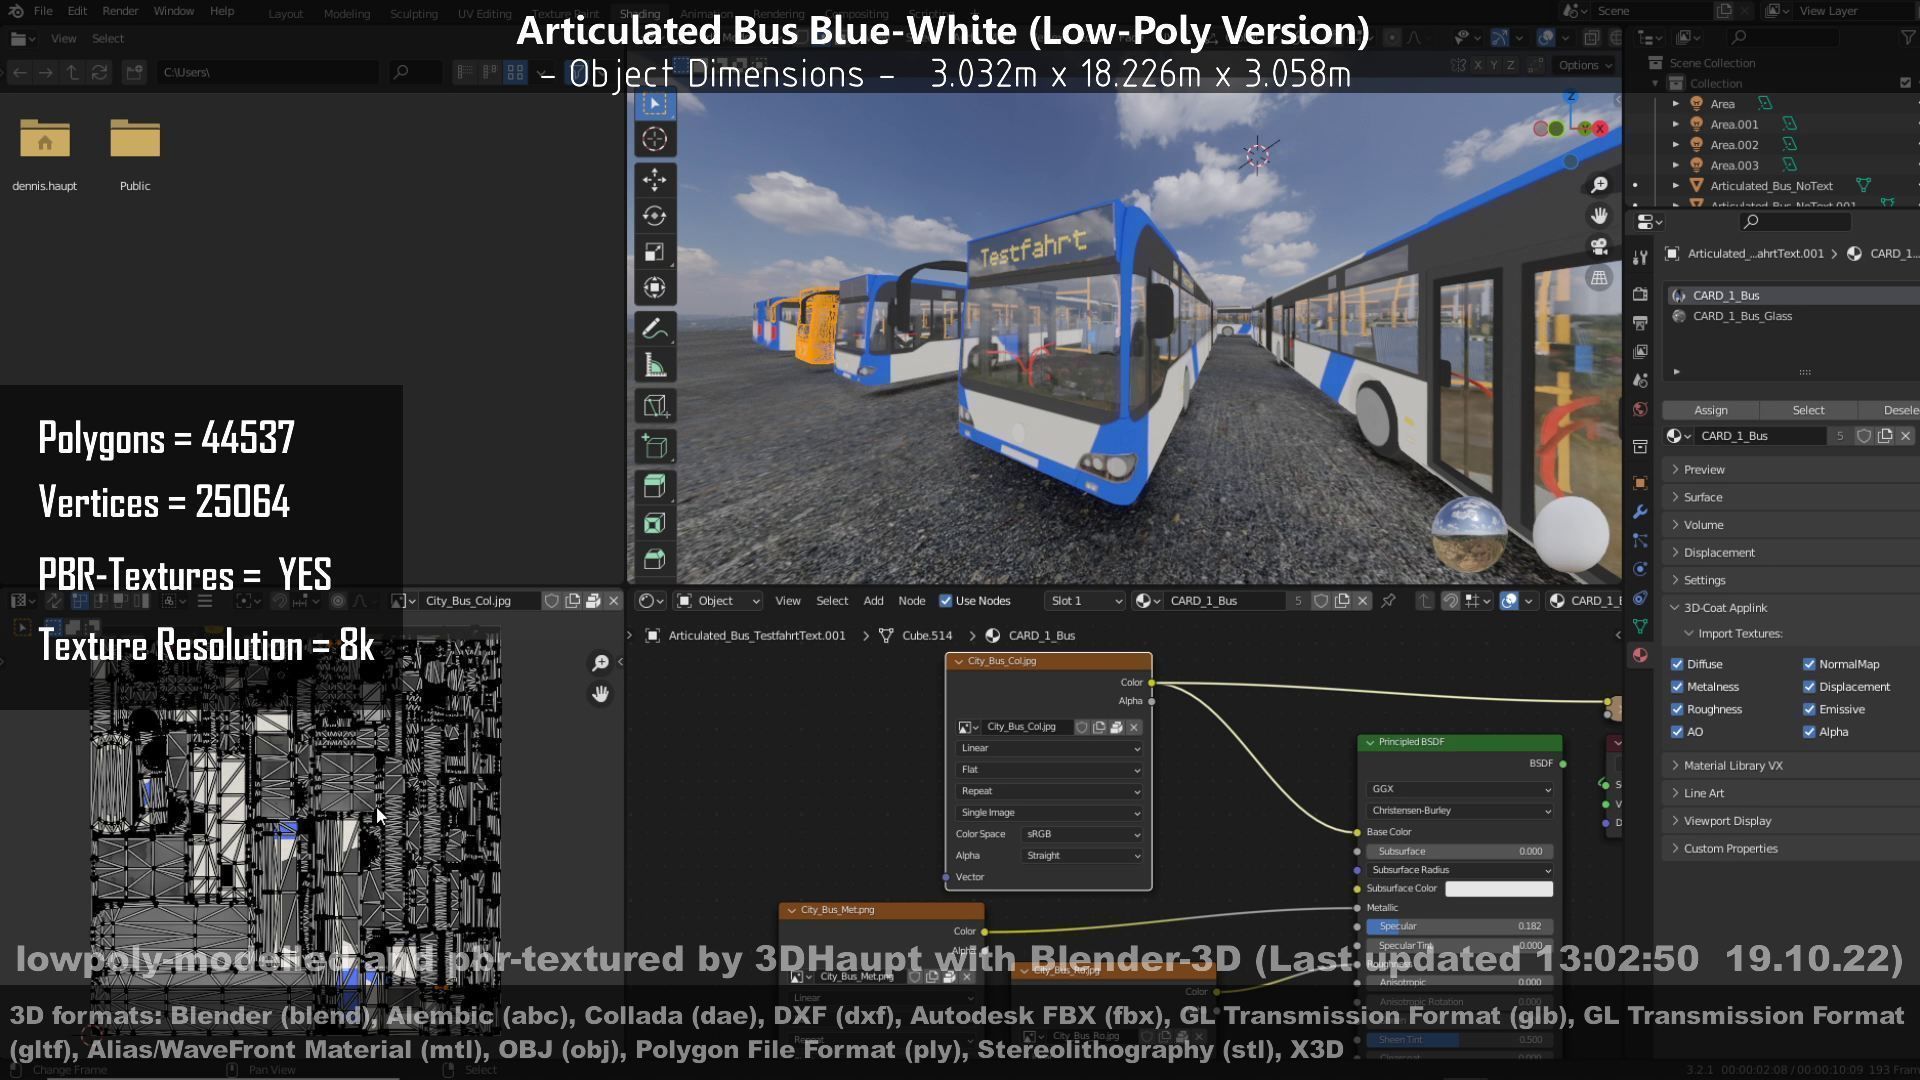Open Linear interpolation dropdown on image node
1920x1080 pixels.
[1049, 748]
